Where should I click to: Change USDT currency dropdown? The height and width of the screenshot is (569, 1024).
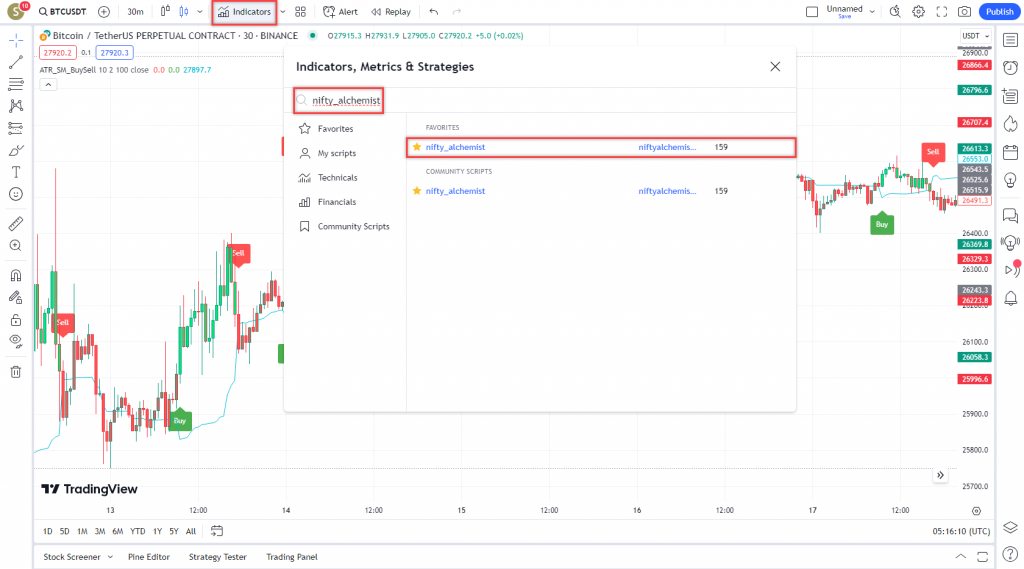pyautogui.click(x=975, y=36)
